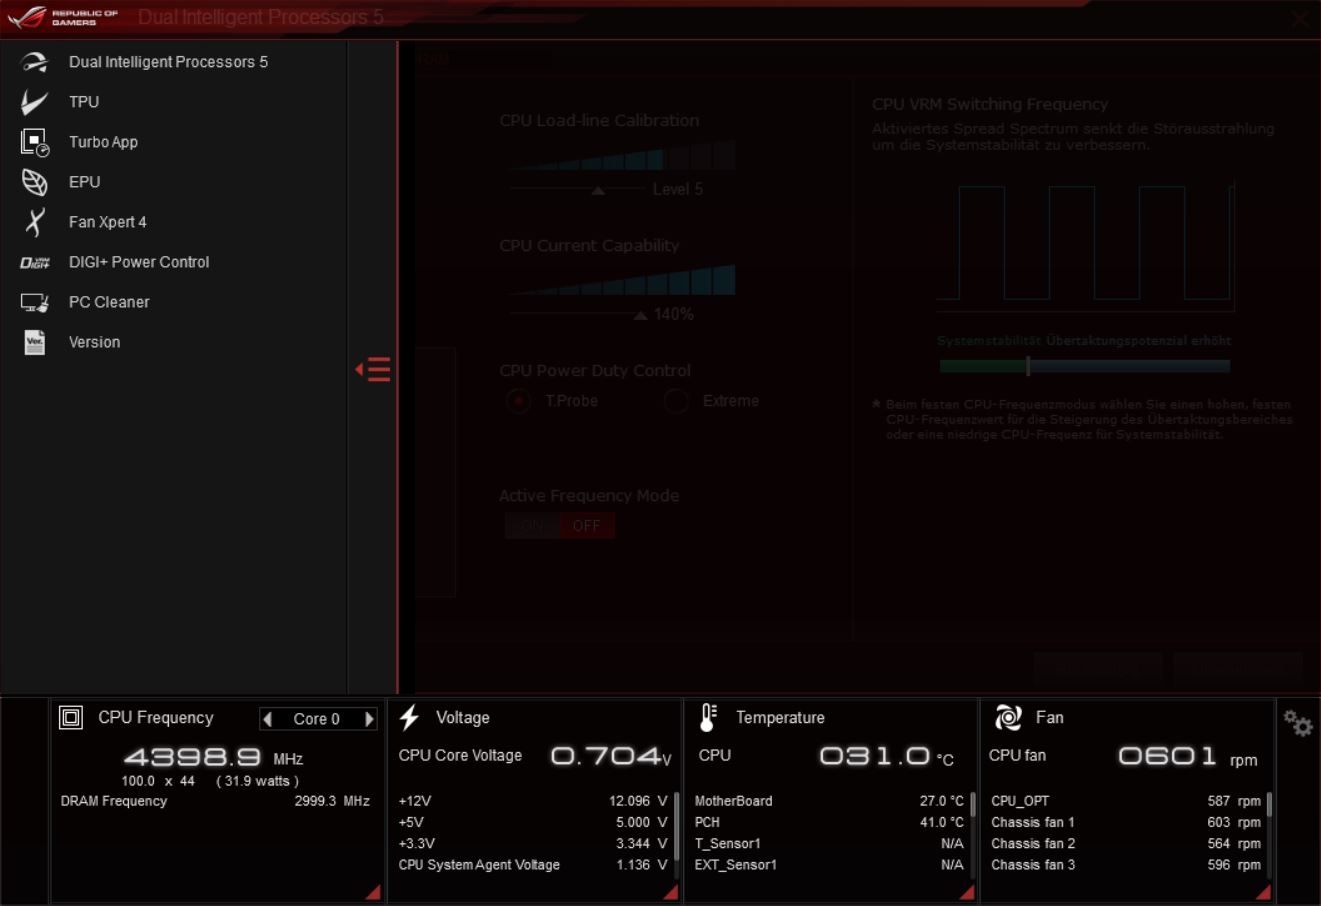Open EPU leaf icon in sidebar
The width and height of the screenshot is (1321, 906).
tap(34, 182)
